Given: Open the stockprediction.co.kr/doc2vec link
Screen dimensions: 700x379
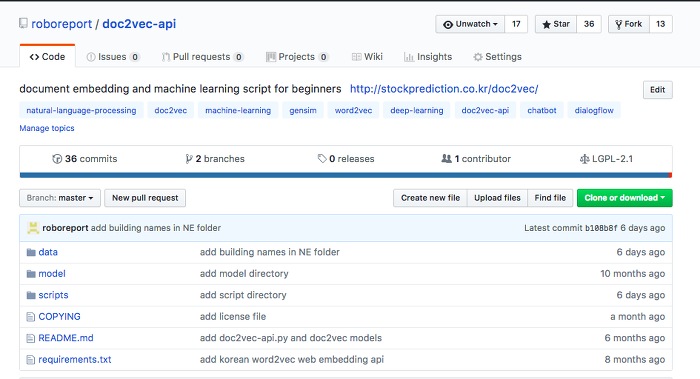Looking at the screenshot, I should (444, 89).
